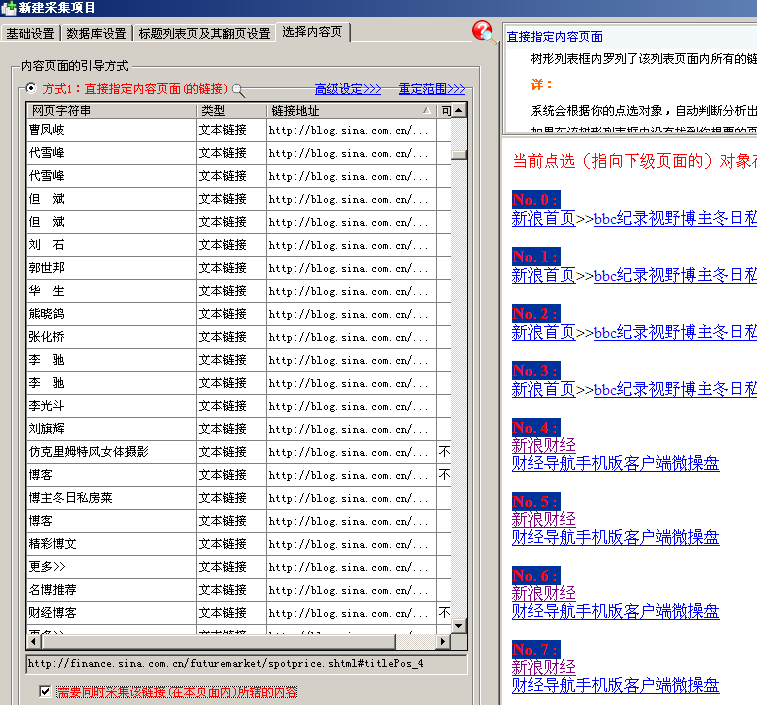Click 财经导航手机版客户端微操盘 under No. 7
757x705 pixels.
(x=616, y=686)
